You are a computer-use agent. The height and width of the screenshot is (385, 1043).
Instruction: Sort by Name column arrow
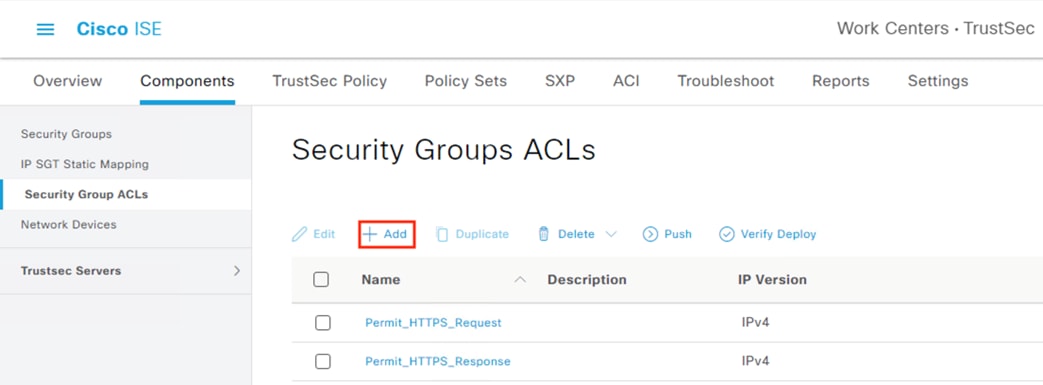coord(521,280)
